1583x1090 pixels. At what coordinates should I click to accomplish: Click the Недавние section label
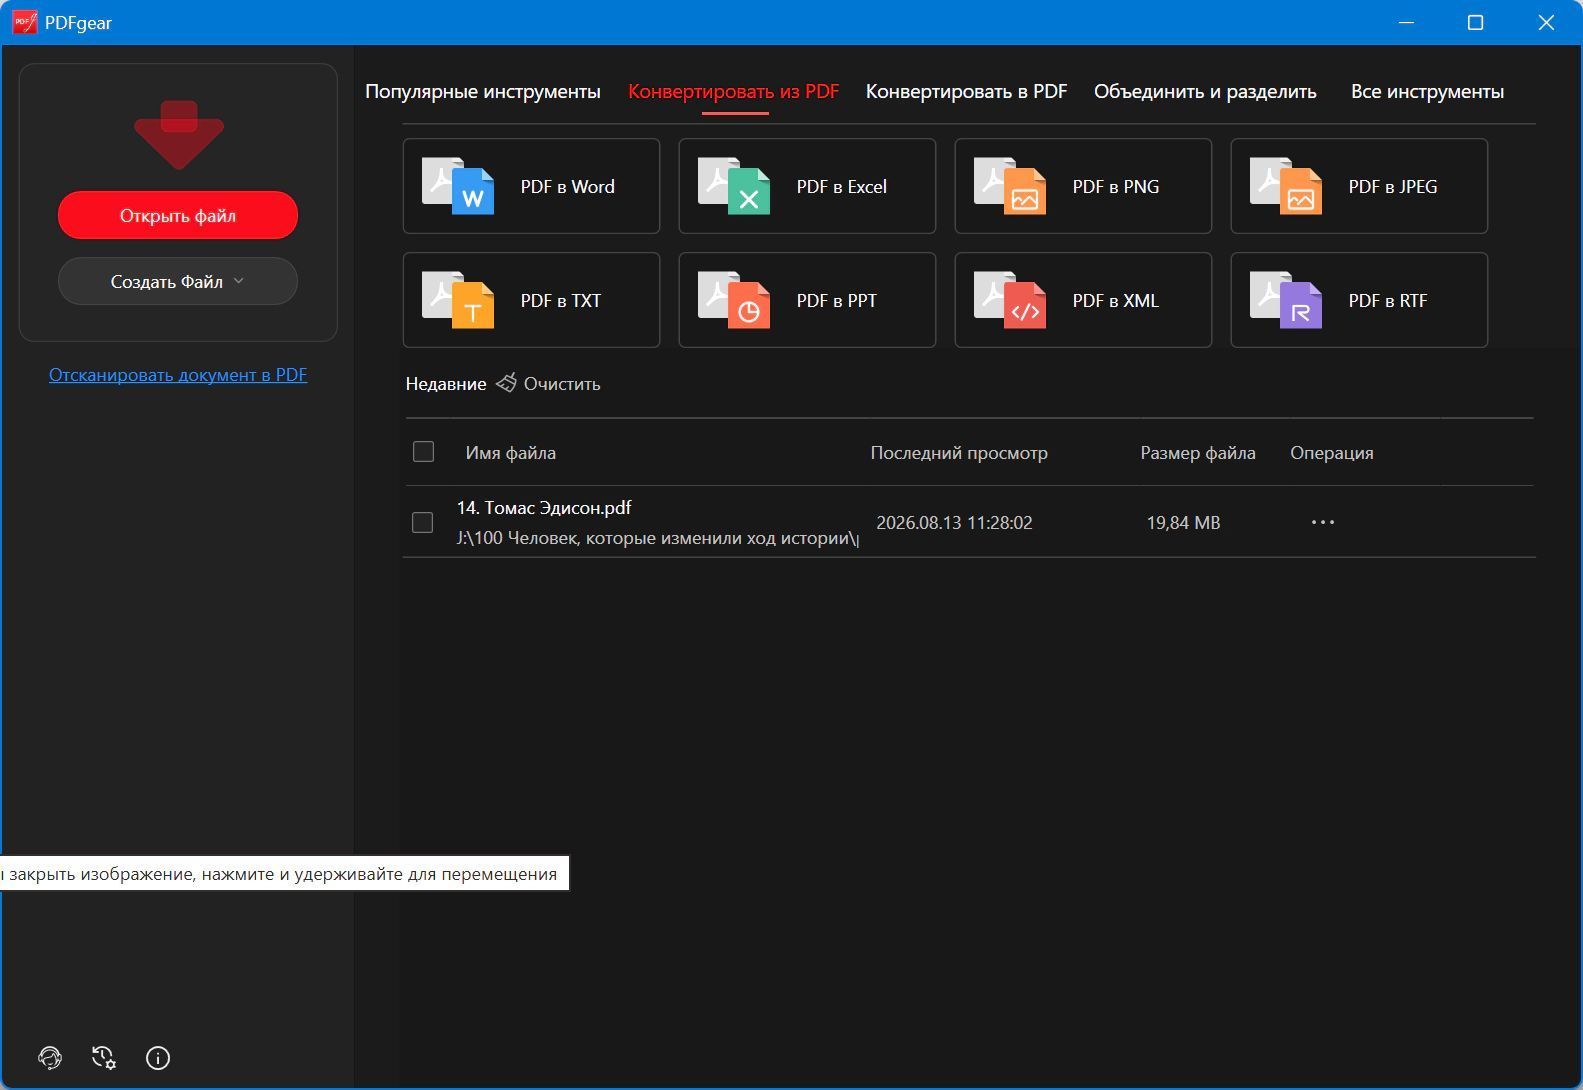tap(446, 384)
